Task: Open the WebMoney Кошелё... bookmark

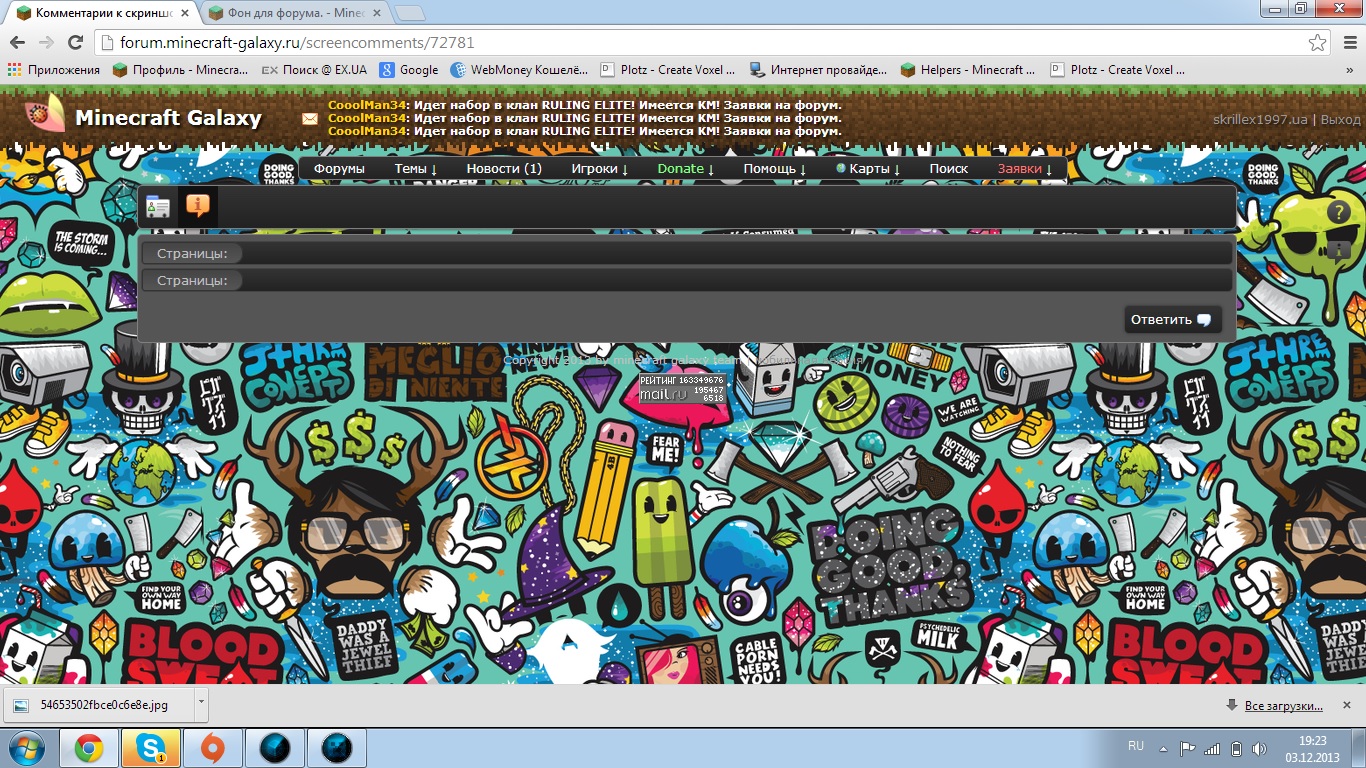Action: point(520,70)
